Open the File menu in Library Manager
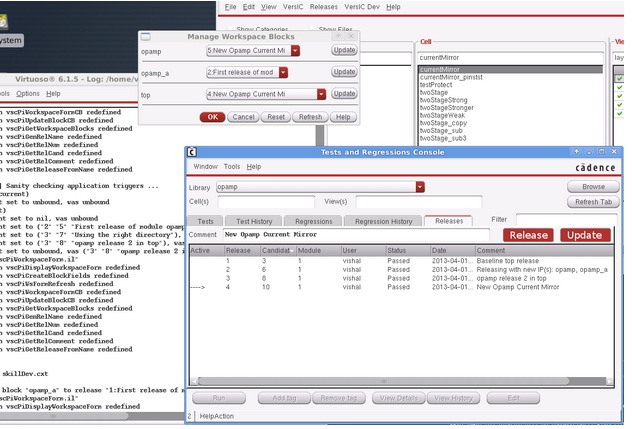632x429 pixels. tap(233, 7)
